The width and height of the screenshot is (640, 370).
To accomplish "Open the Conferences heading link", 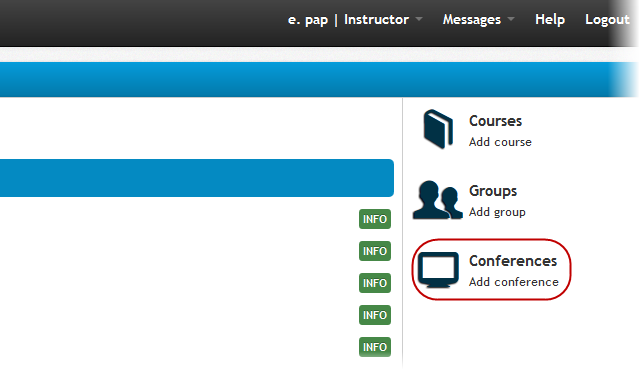I will (x=513, y=261).
